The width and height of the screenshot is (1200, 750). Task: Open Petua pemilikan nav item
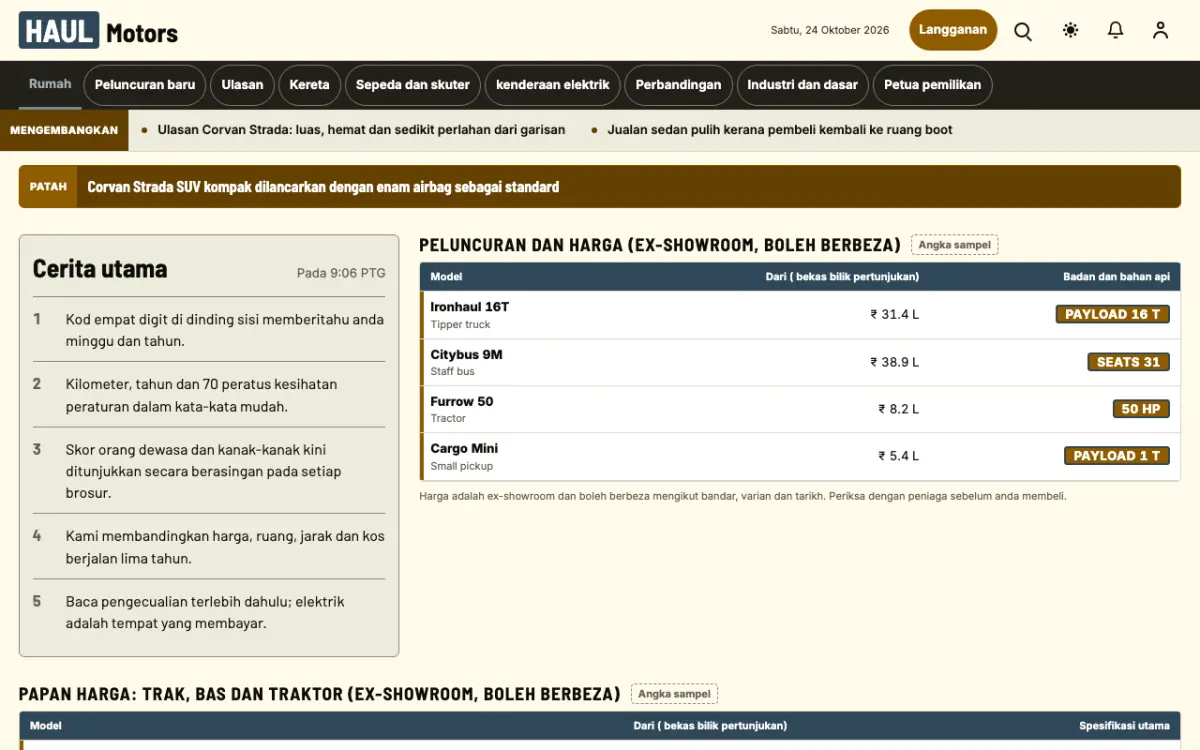933,85
